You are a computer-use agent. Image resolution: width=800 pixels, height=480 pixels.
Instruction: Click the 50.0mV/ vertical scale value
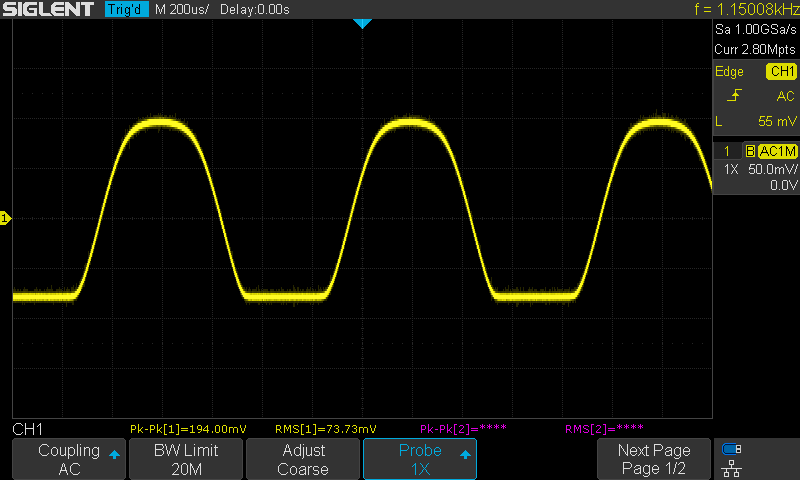coord(772,169)
